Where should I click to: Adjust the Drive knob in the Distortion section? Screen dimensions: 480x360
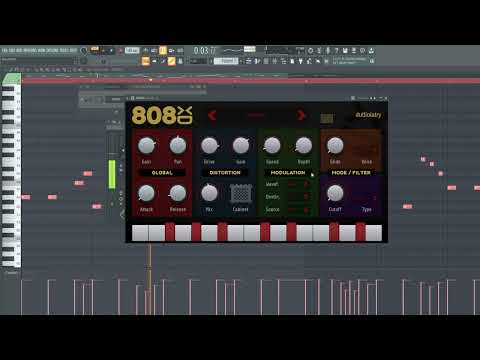point(210,146)
